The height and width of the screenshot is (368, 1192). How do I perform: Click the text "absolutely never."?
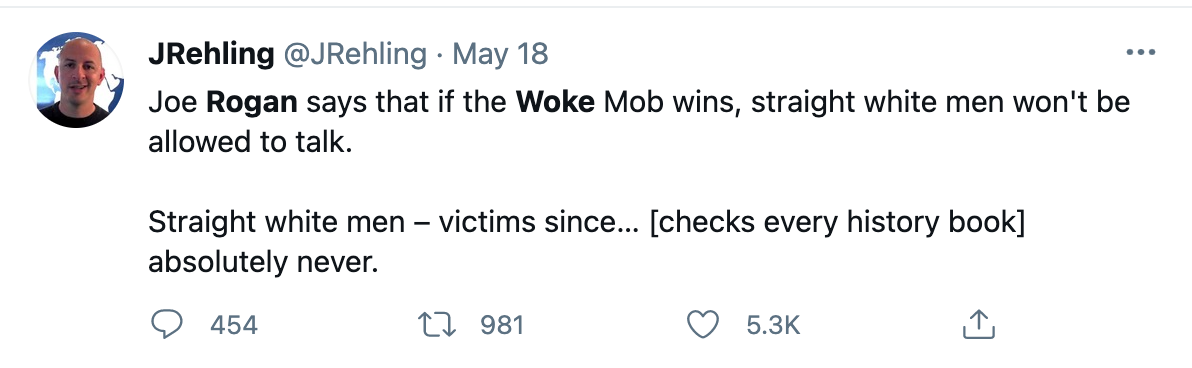[x=262, y=262]
